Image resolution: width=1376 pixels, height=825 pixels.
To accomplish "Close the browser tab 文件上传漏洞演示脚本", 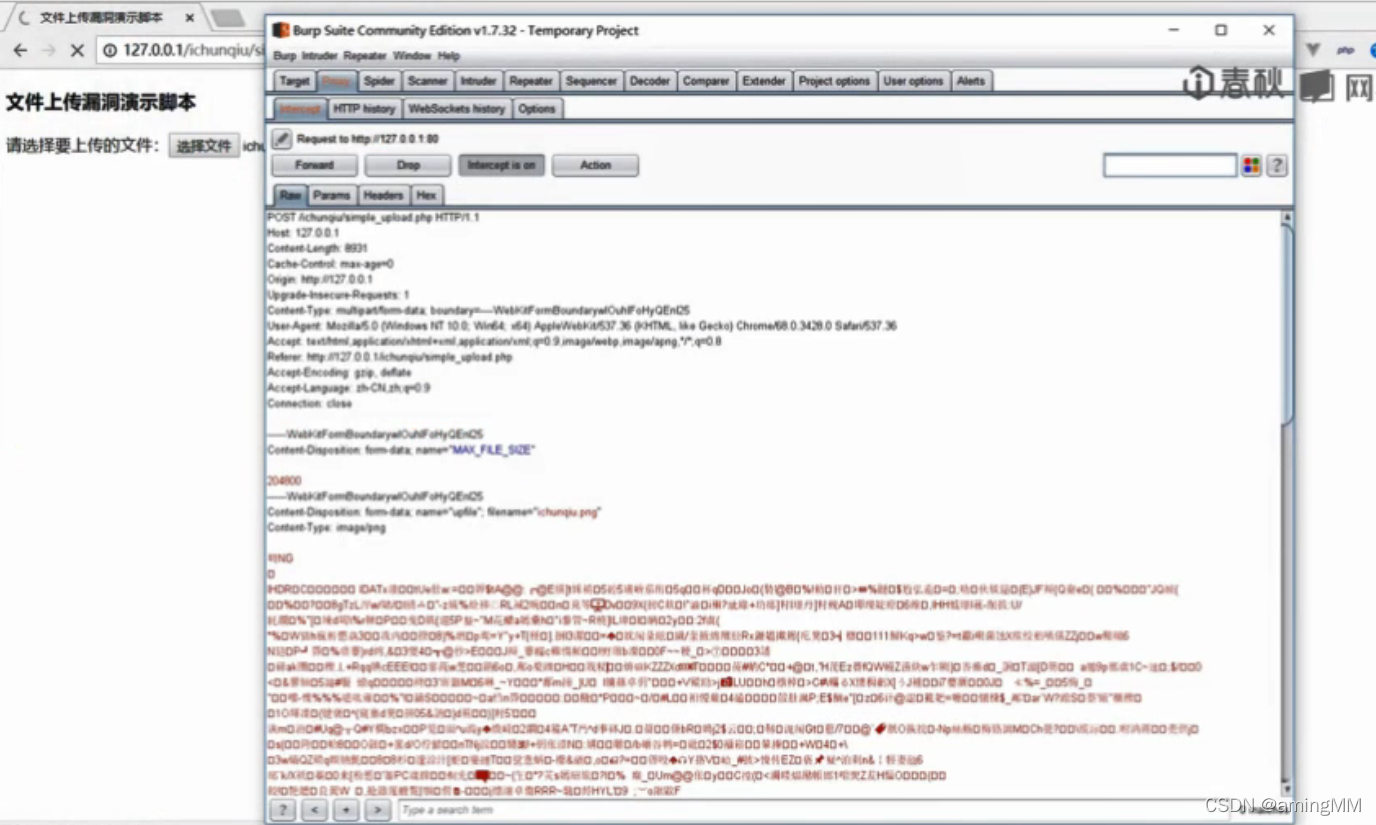I will pos(190,18).
